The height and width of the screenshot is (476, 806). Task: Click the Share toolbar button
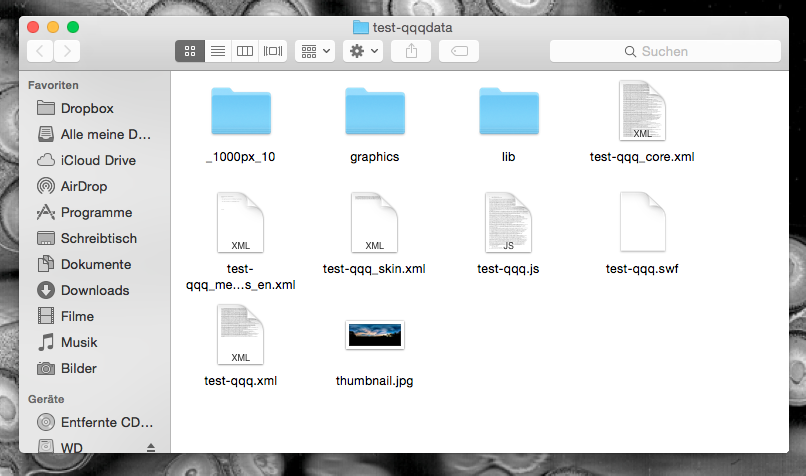coord(411,51)
